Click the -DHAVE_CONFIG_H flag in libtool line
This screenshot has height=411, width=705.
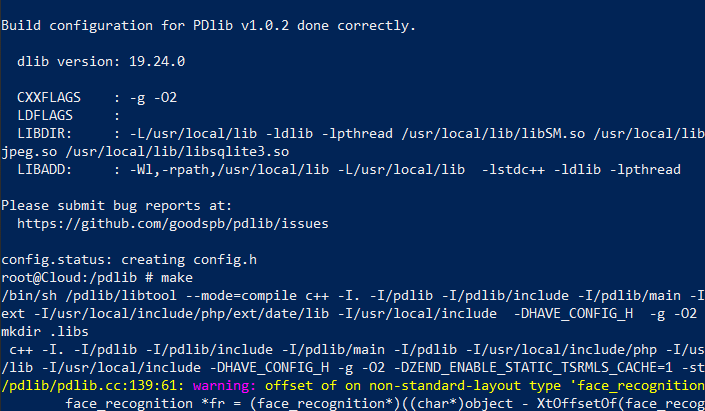(573, 313)
